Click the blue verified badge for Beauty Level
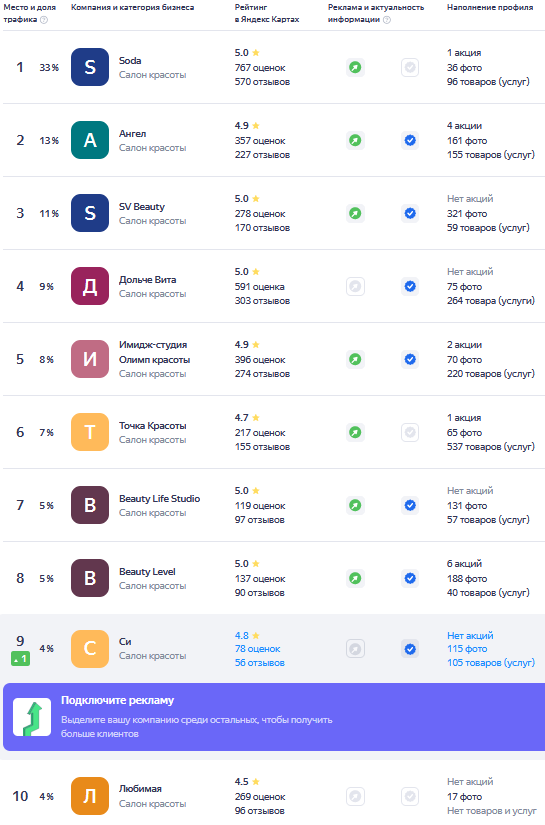This screenshot has height=825, width=545. coord(410,578)
